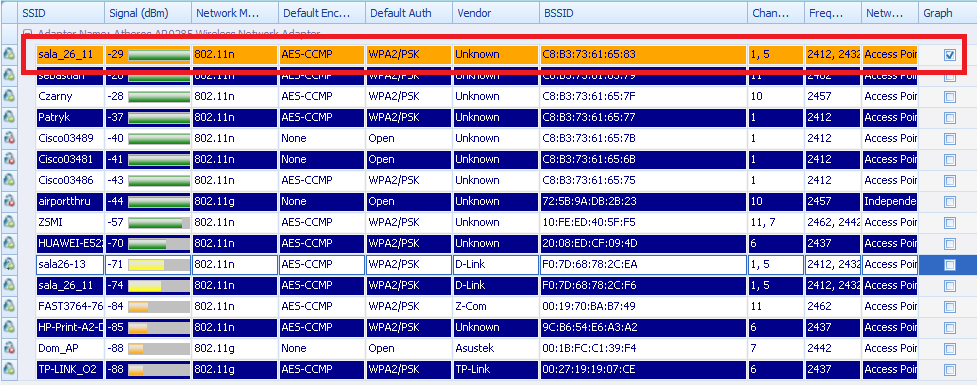Click the network icon beside TP-LINK_O2

[x=9, y=369]
